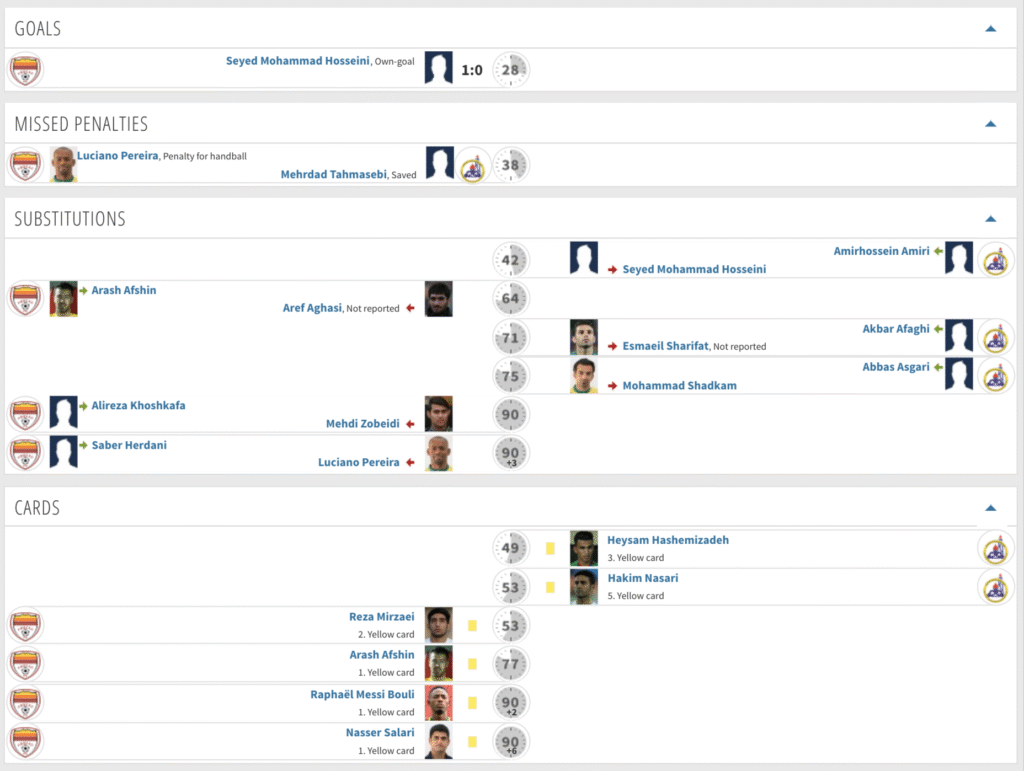Click the 64 minute substitution clock
Screen dimensions: 1024x771
pos(511,298)
